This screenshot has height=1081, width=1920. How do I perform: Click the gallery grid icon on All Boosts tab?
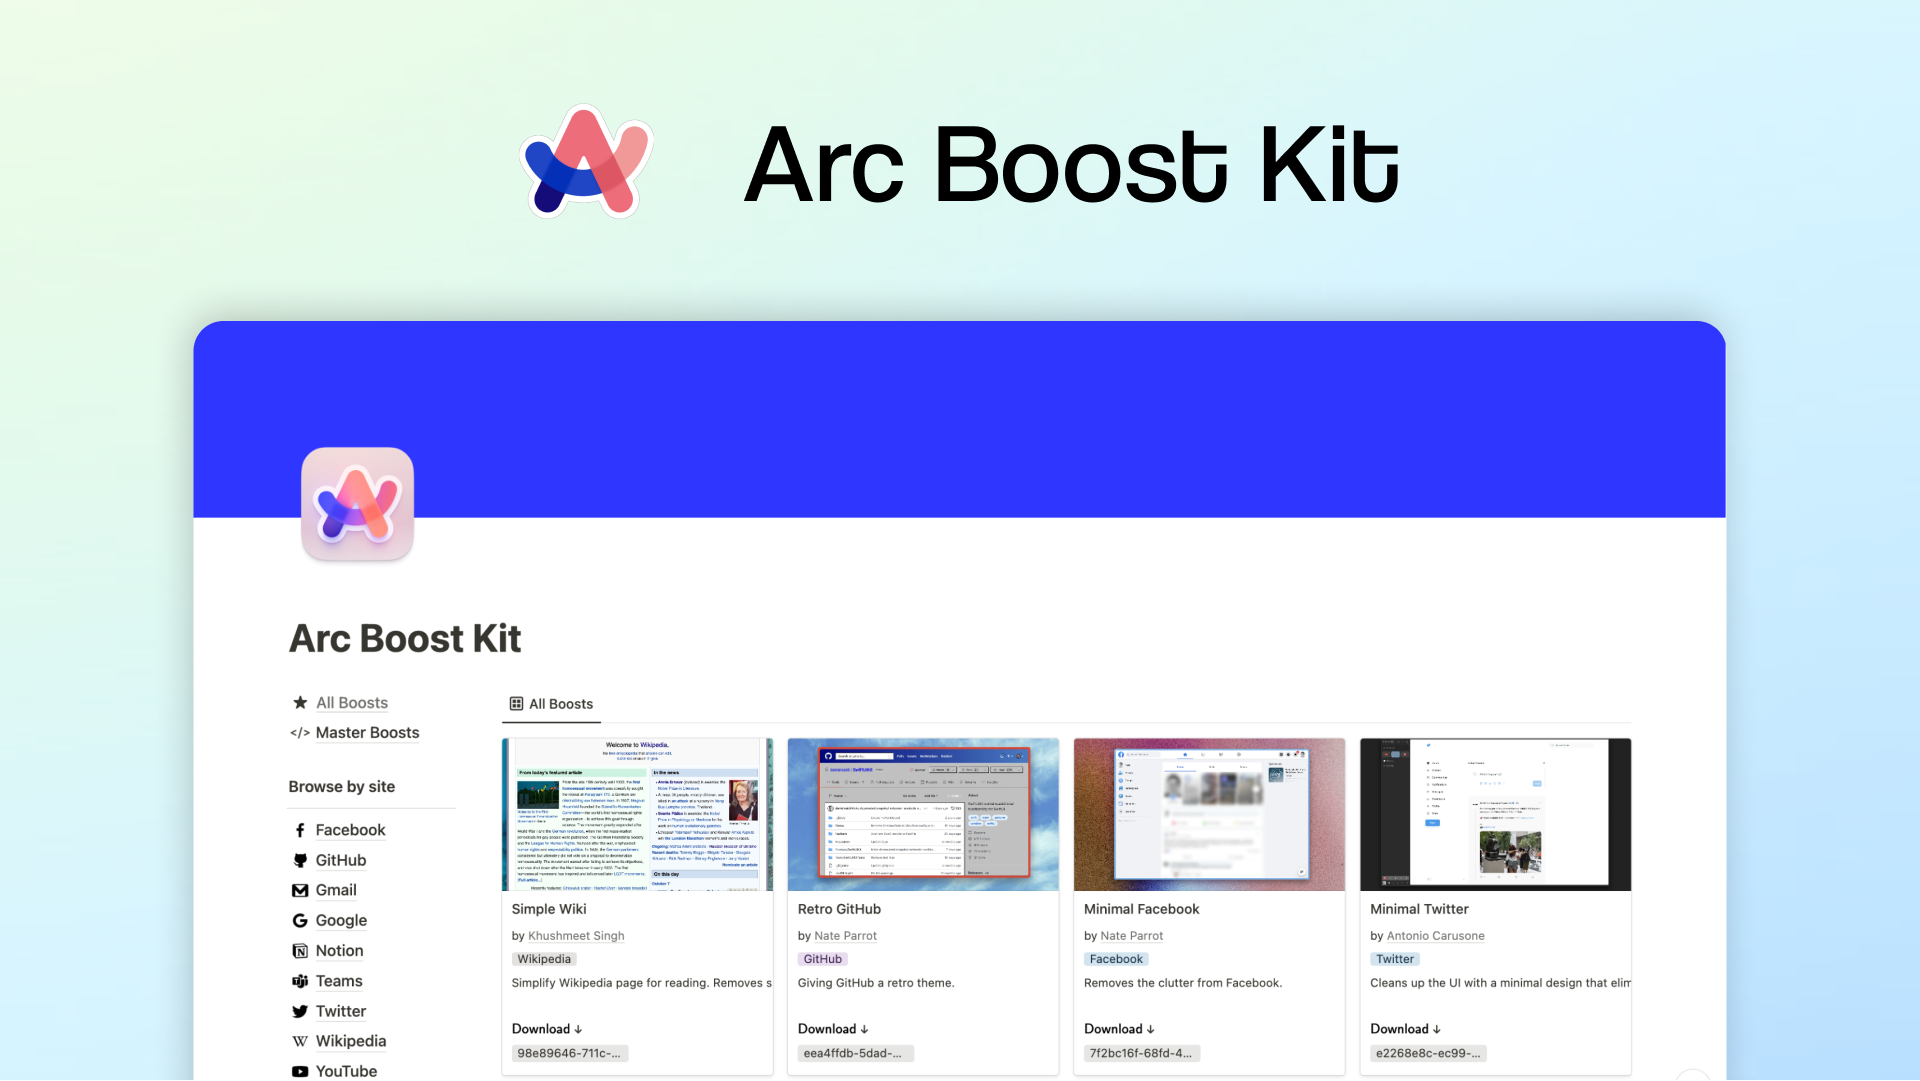[x=516, y=704]
